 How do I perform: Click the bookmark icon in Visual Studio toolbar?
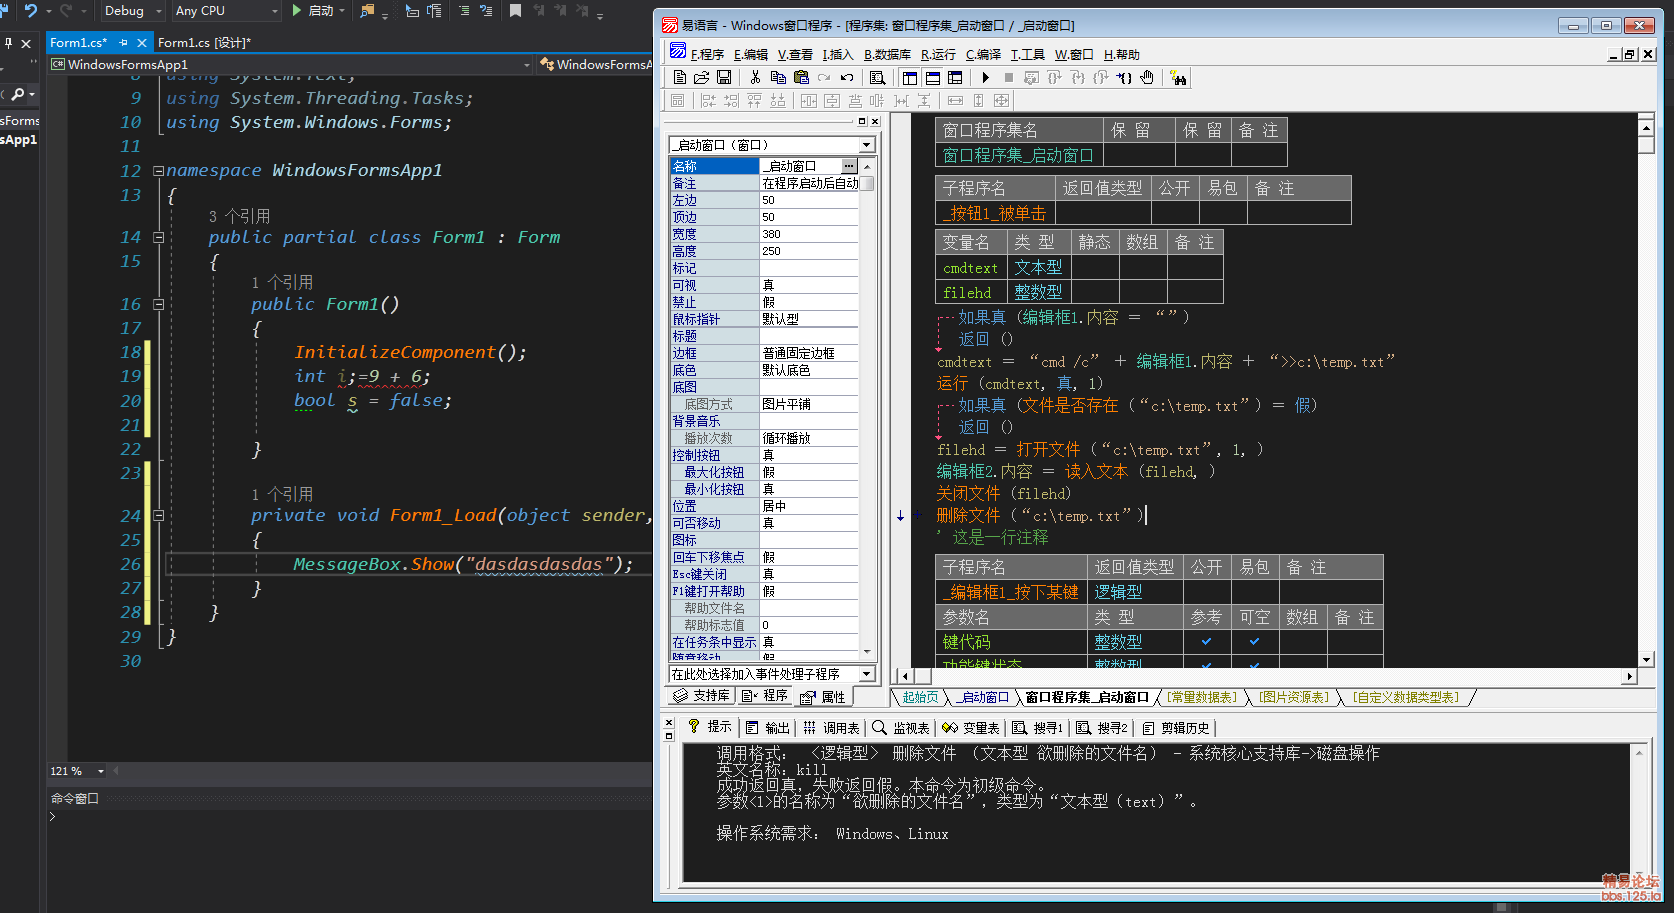pos(515,10)
